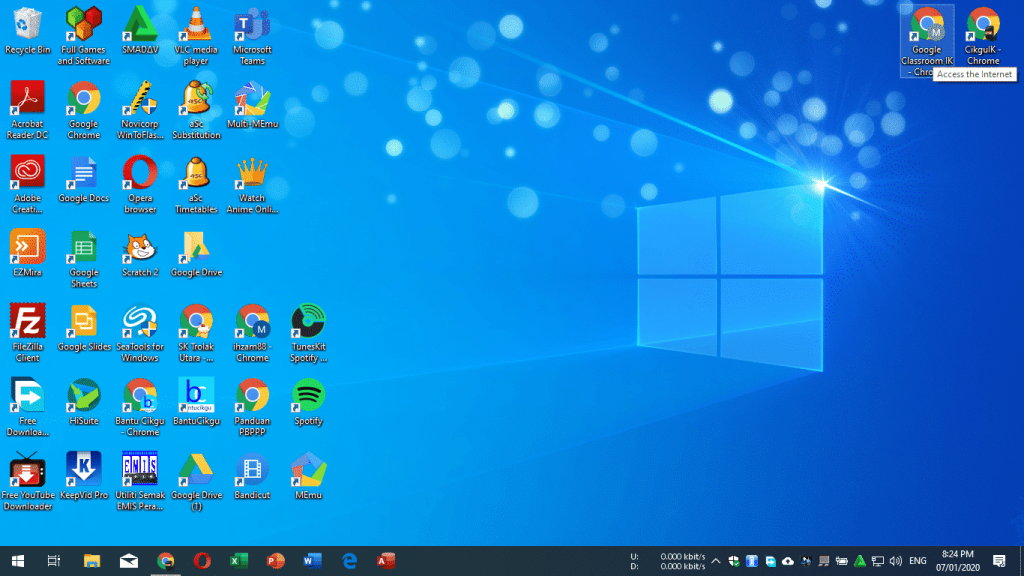
Task: Select SK Trolak Utara Chrome shortcut
Action: (x=196, y=334)
